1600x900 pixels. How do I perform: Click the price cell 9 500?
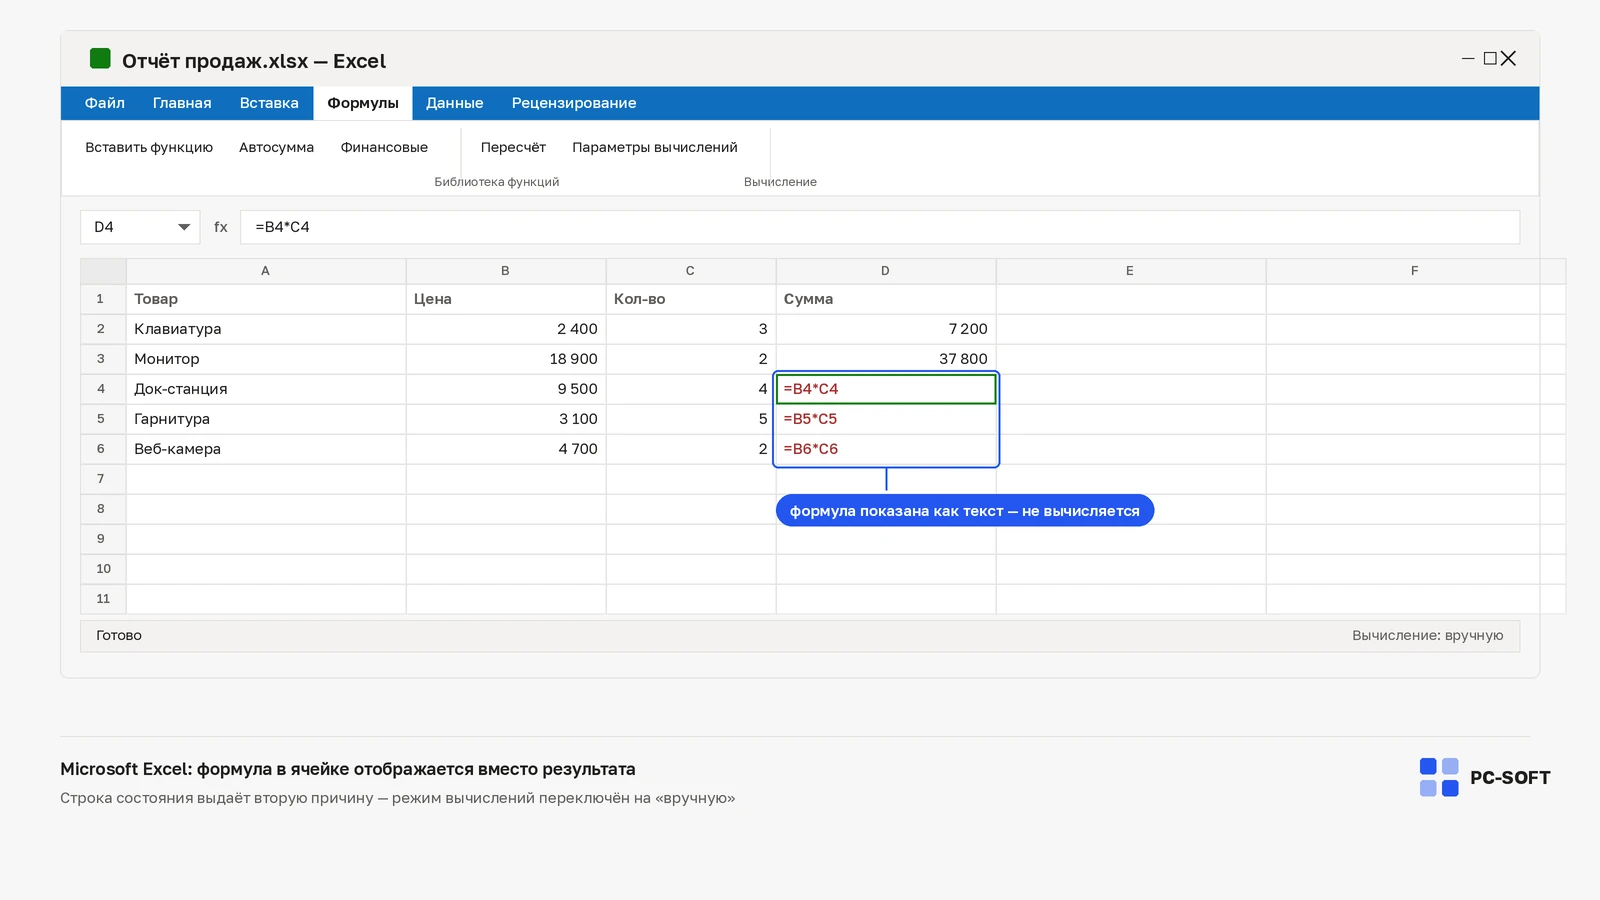coord(506,389)
